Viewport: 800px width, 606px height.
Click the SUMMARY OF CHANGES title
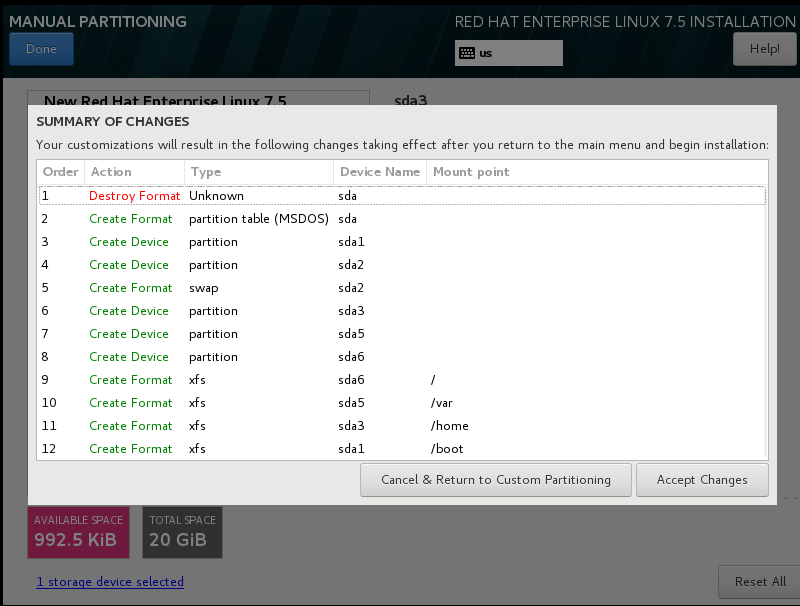pyautogui.click(x=113, y=121)
